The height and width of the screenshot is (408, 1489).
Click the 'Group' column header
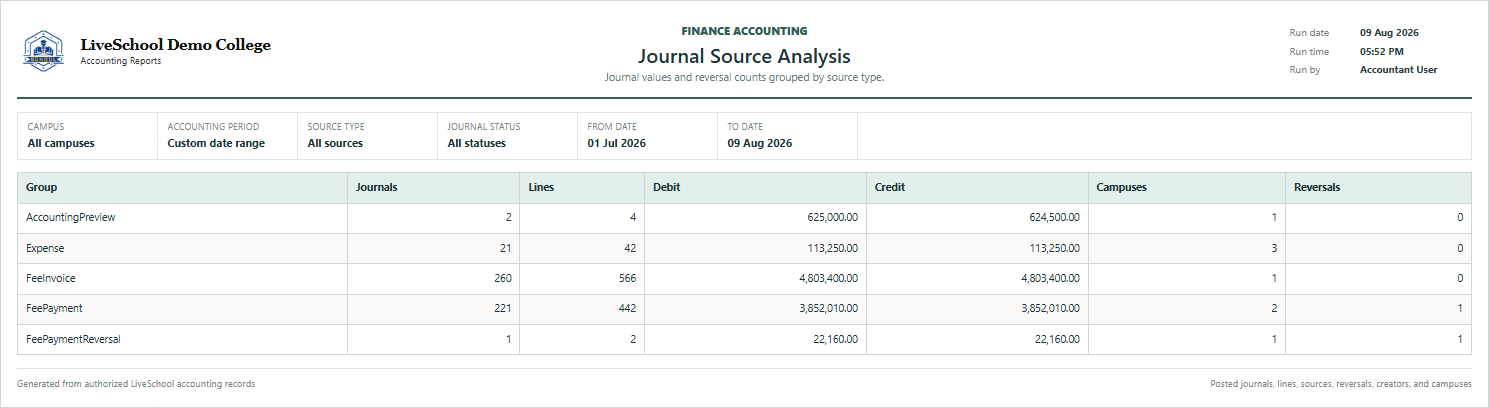(182, 188)
